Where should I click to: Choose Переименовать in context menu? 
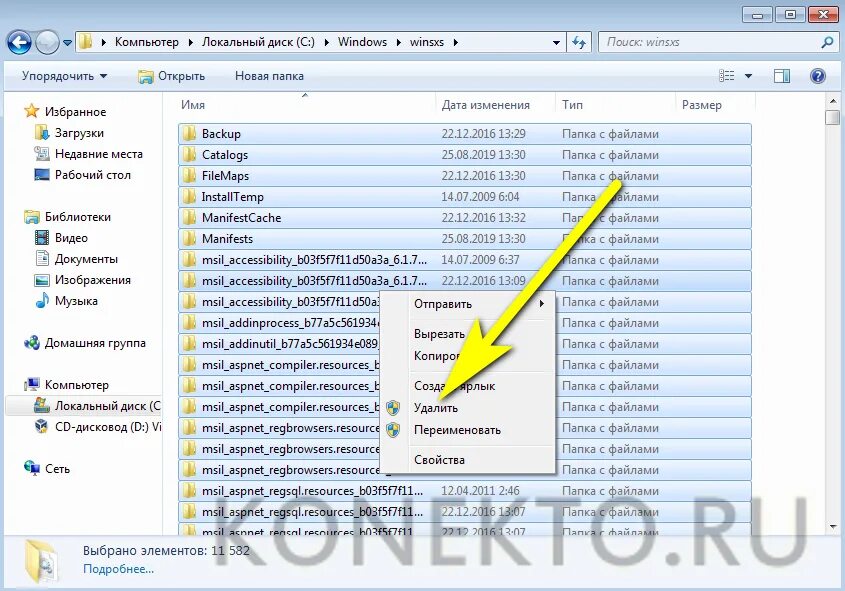tap(468, 430)
